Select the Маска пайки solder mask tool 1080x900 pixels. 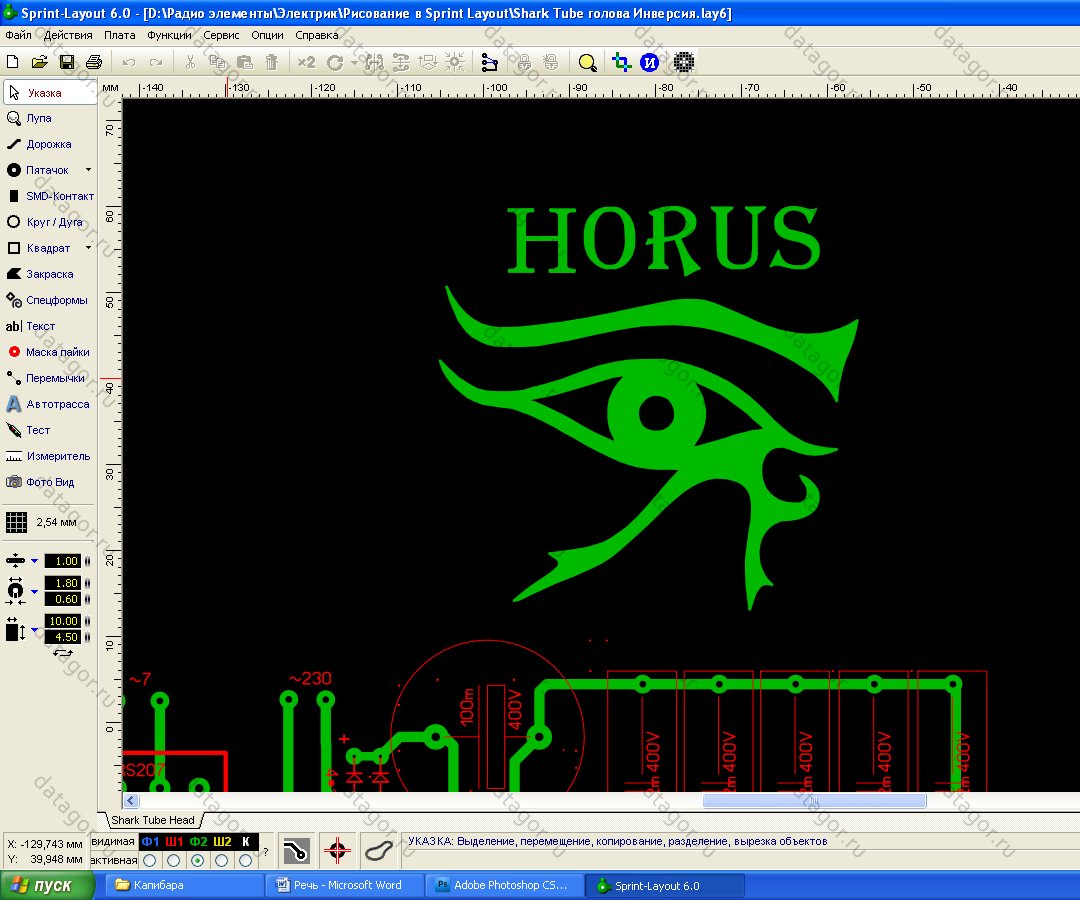click(50, 352)
